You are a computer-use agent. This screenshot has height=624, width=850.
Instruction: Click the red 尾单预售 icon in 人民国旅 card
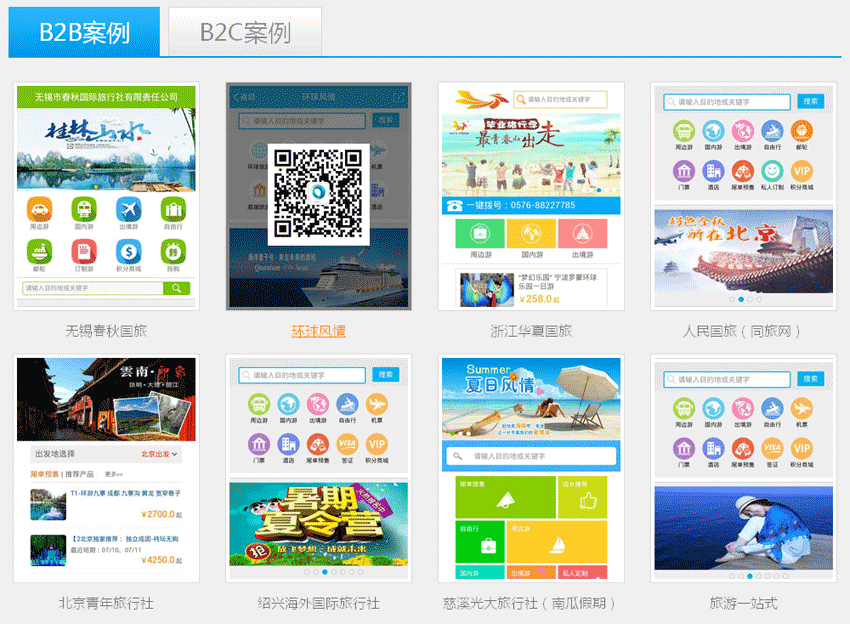tap(743, 171)
